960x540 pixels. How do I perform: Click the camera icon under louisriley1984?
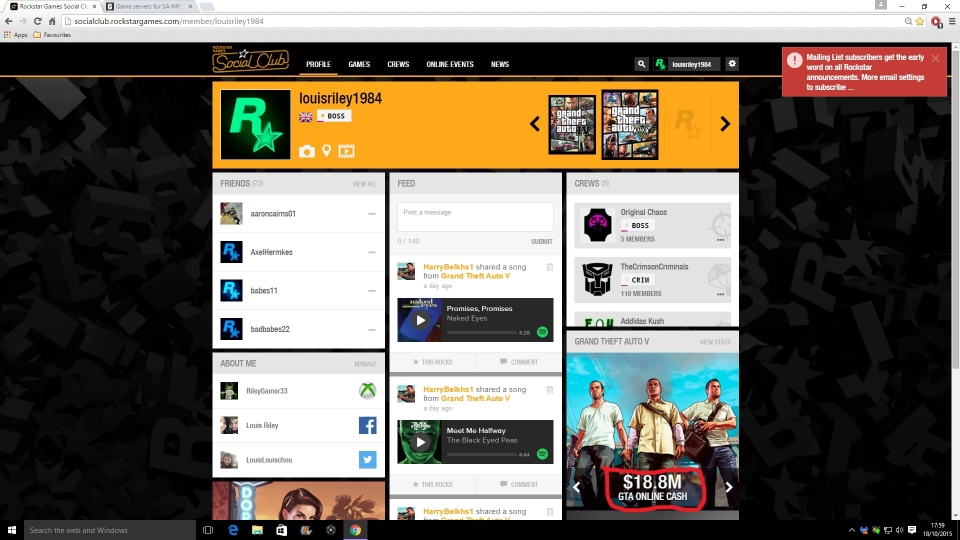(x=307, y=151)
